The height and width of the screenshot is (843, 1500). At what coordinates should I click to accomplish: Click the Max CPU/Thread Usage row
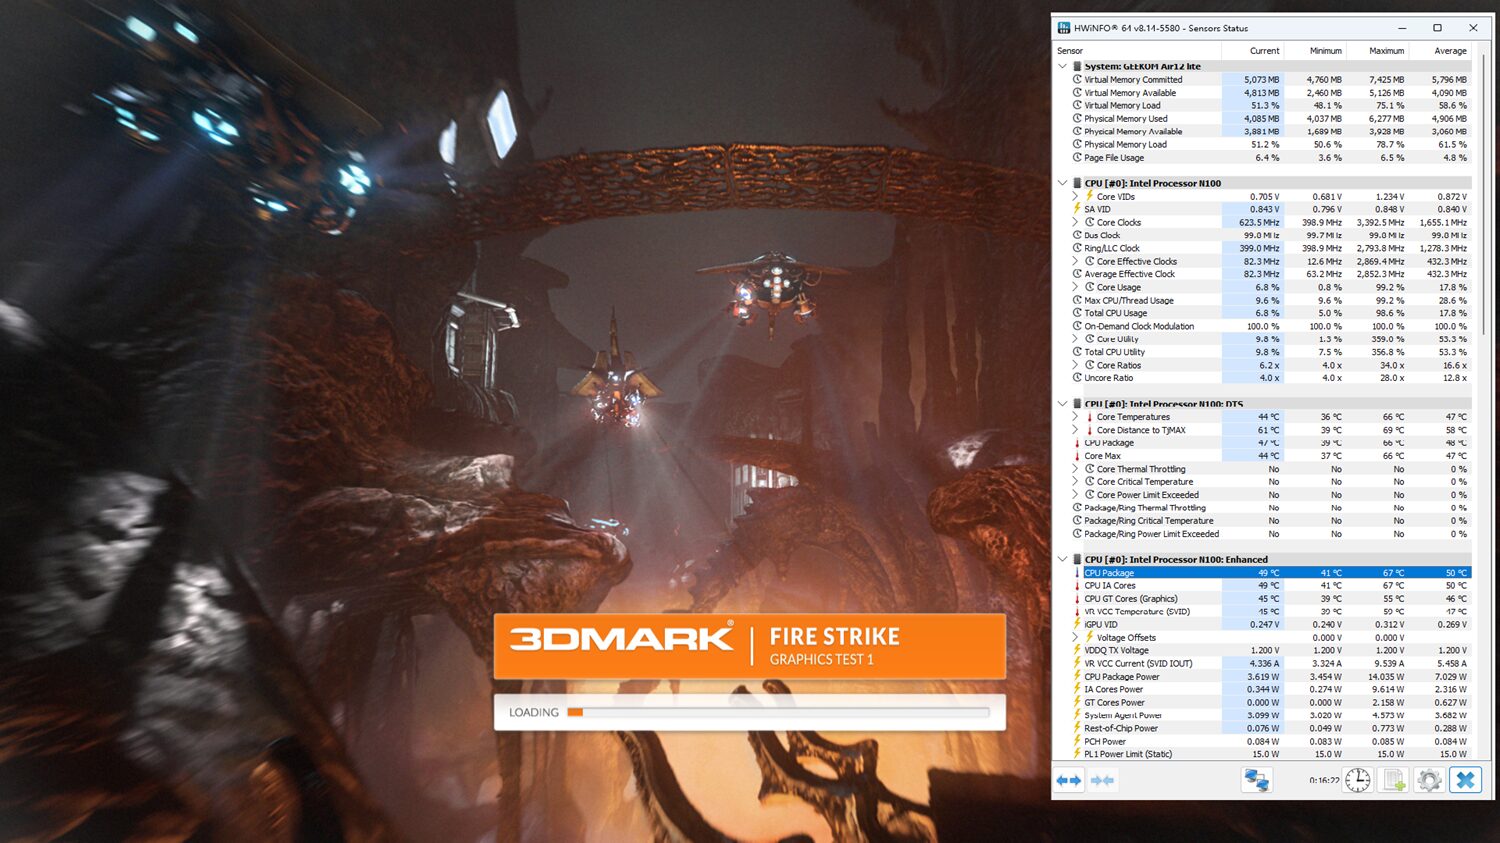(1270, 300)
